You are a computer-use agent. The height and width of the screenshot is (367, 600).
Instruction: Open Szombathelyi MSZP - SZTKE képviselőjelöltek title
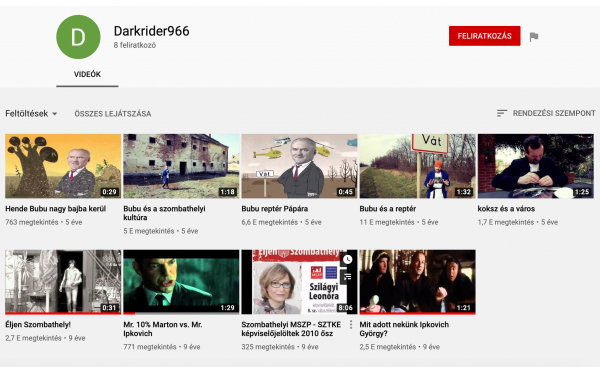pyautogui.click(x=291, y=329)
